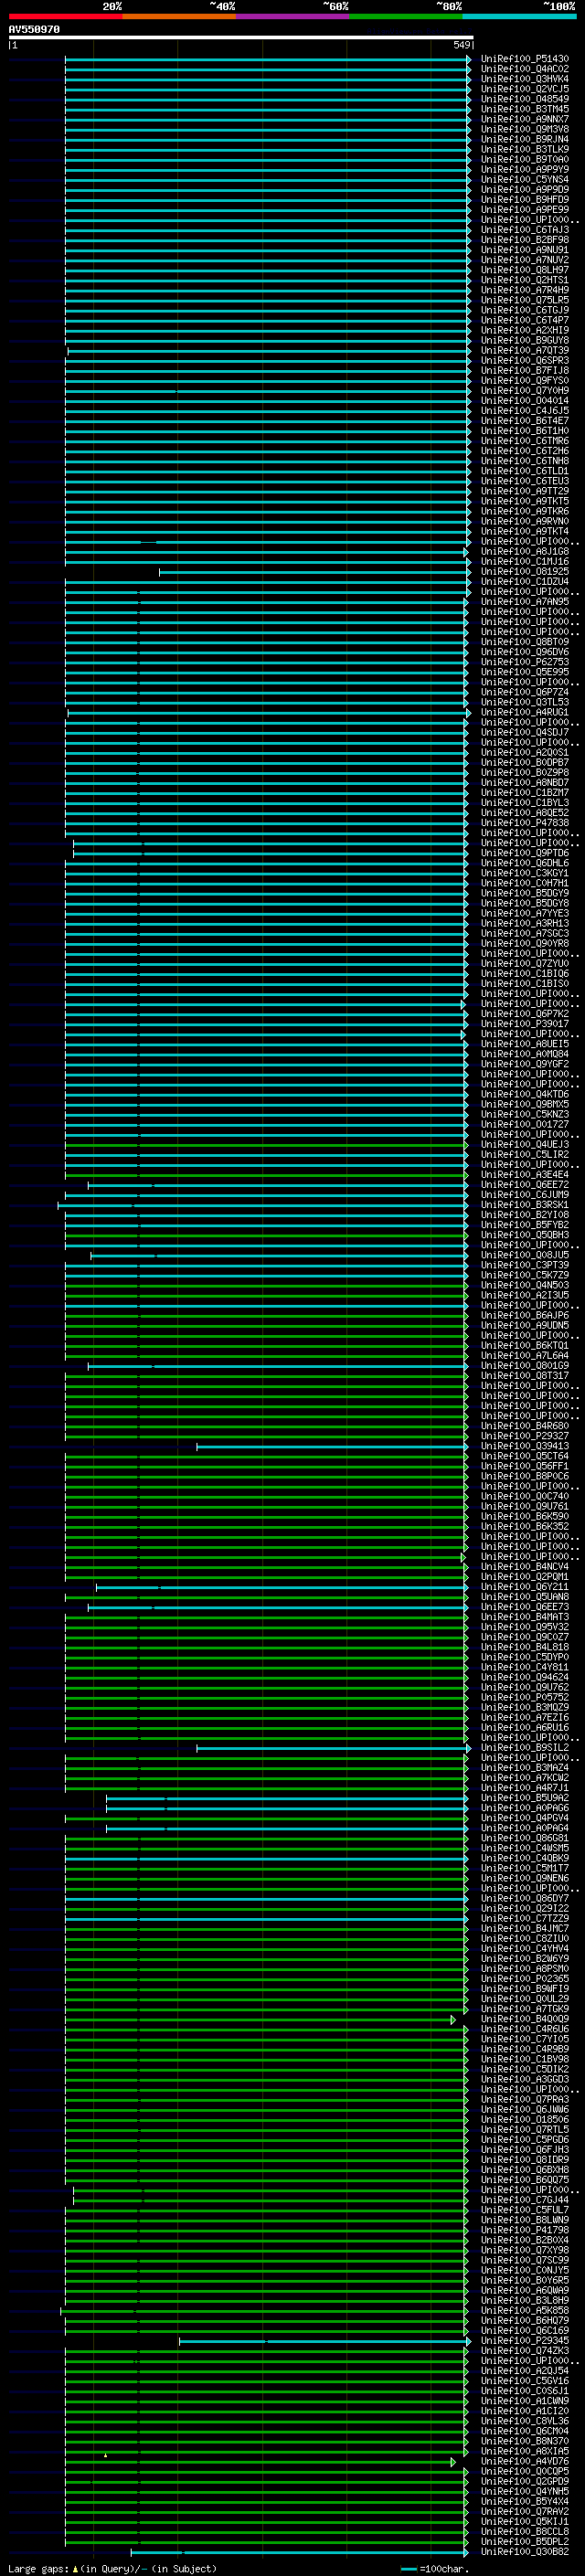Select the UniRef100_Q9M3V8 label
The width and height of the screenshot is (585, 2576).
coord(525,129)
